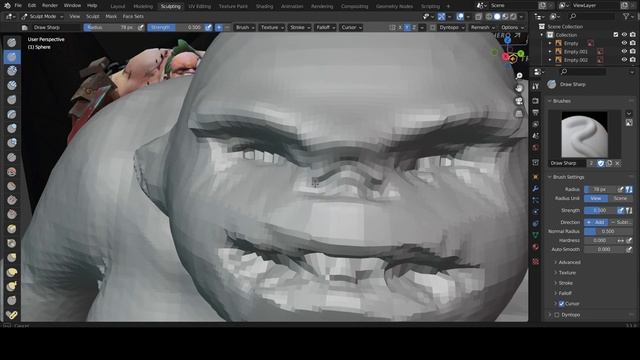Open Object Data properties tab
This screenshot has height=360, width=640.
click(x=536, y=236)
